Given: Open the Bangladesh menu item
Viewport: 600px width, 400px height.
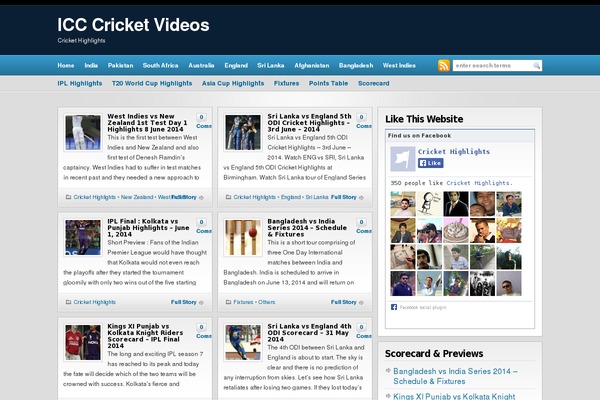Looking at the screenshot, I should coord(356,65).
